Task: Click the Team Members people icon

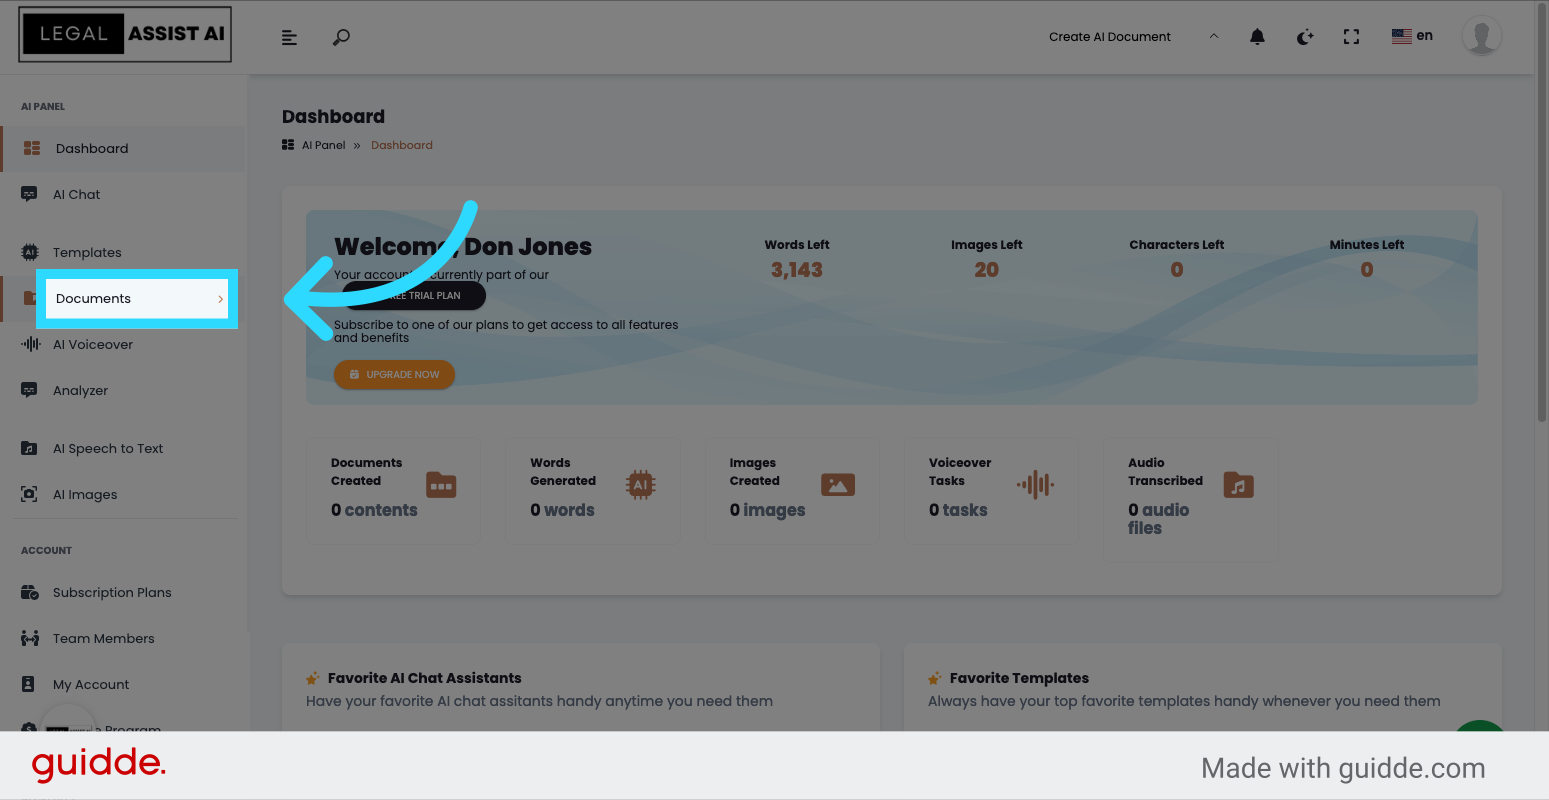Action: tap(30, 638)
